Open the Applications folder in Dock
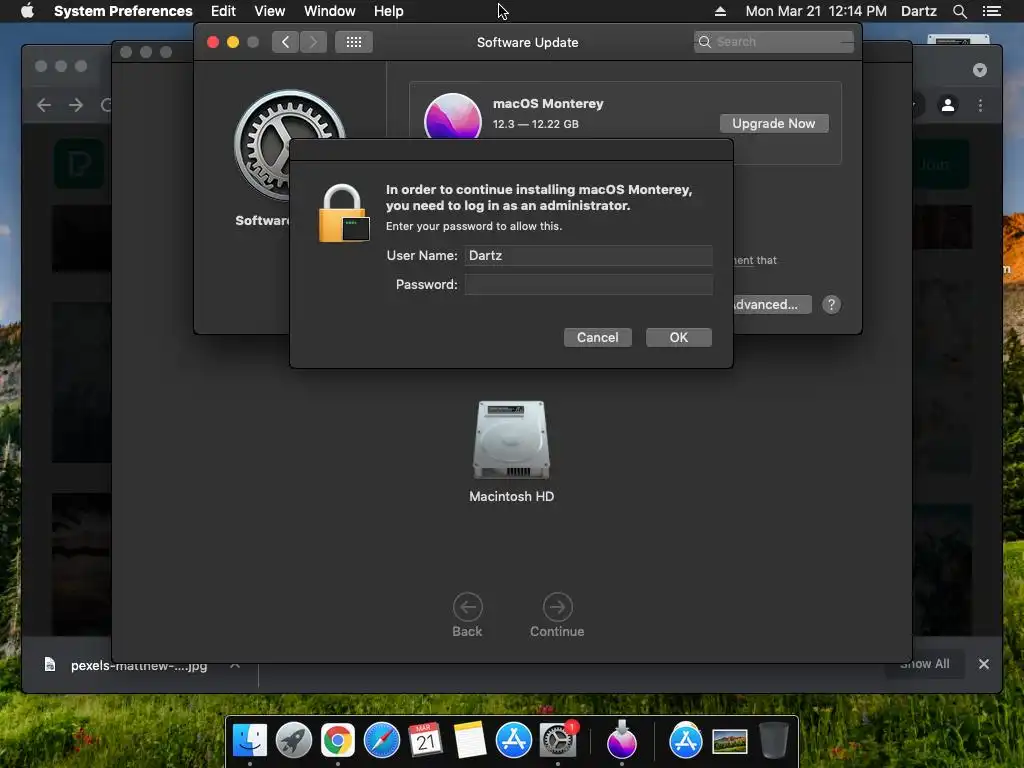 686,740
